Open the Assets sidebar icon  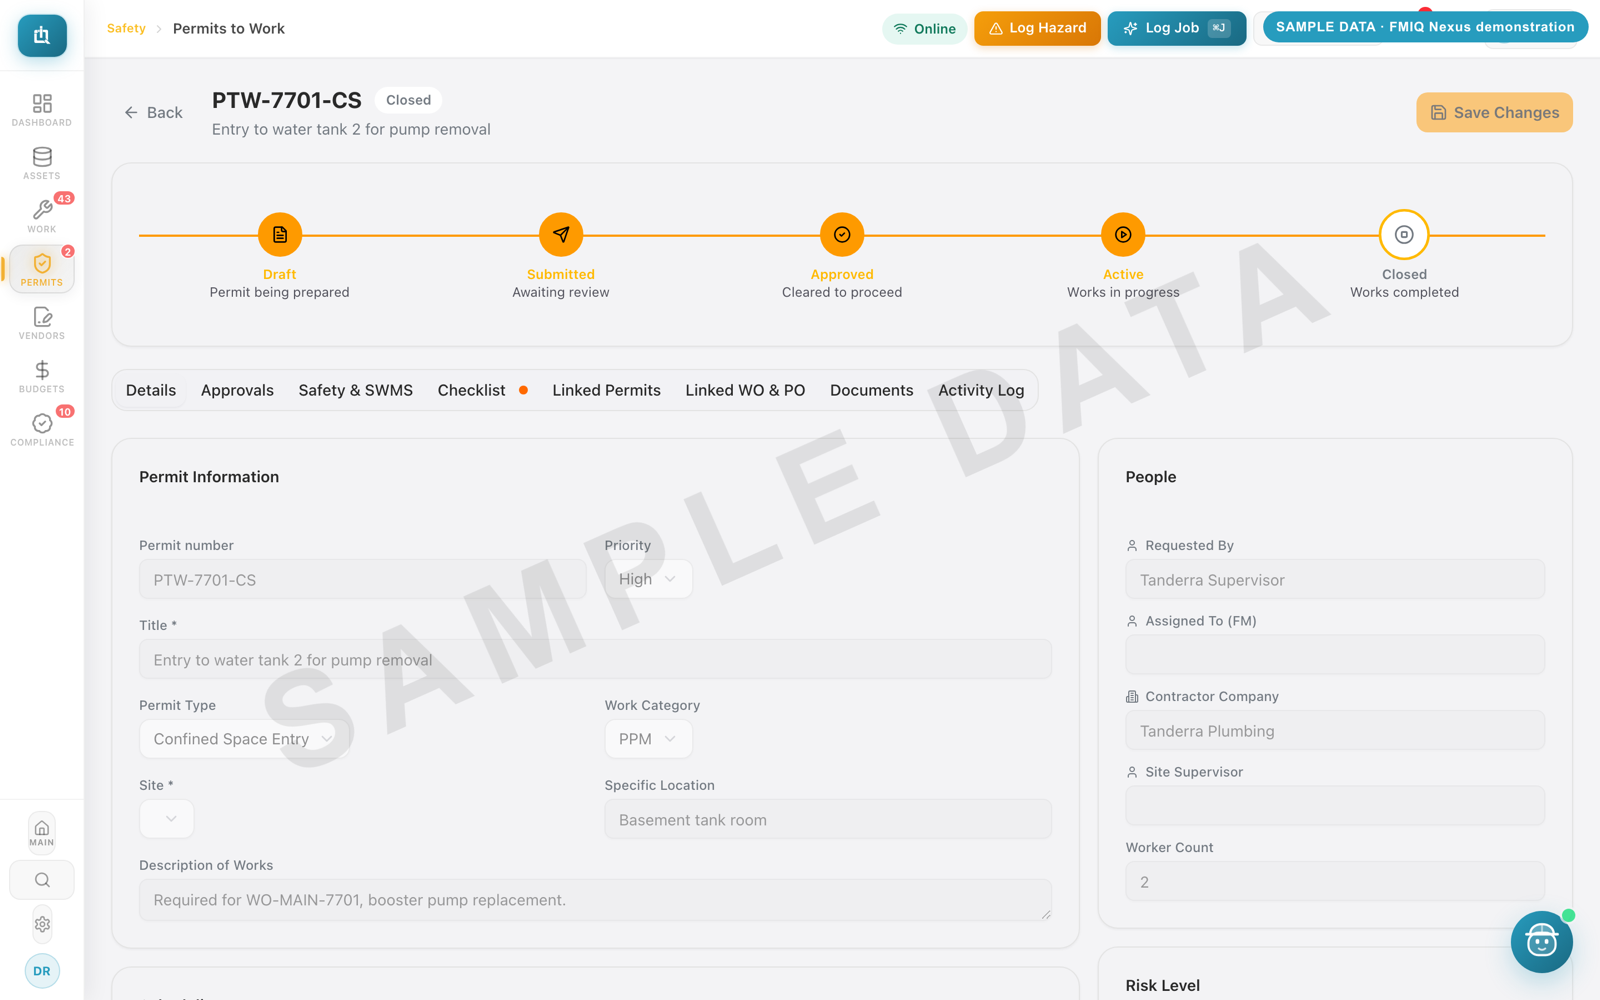pyautogui.click(x=42, y=162)
